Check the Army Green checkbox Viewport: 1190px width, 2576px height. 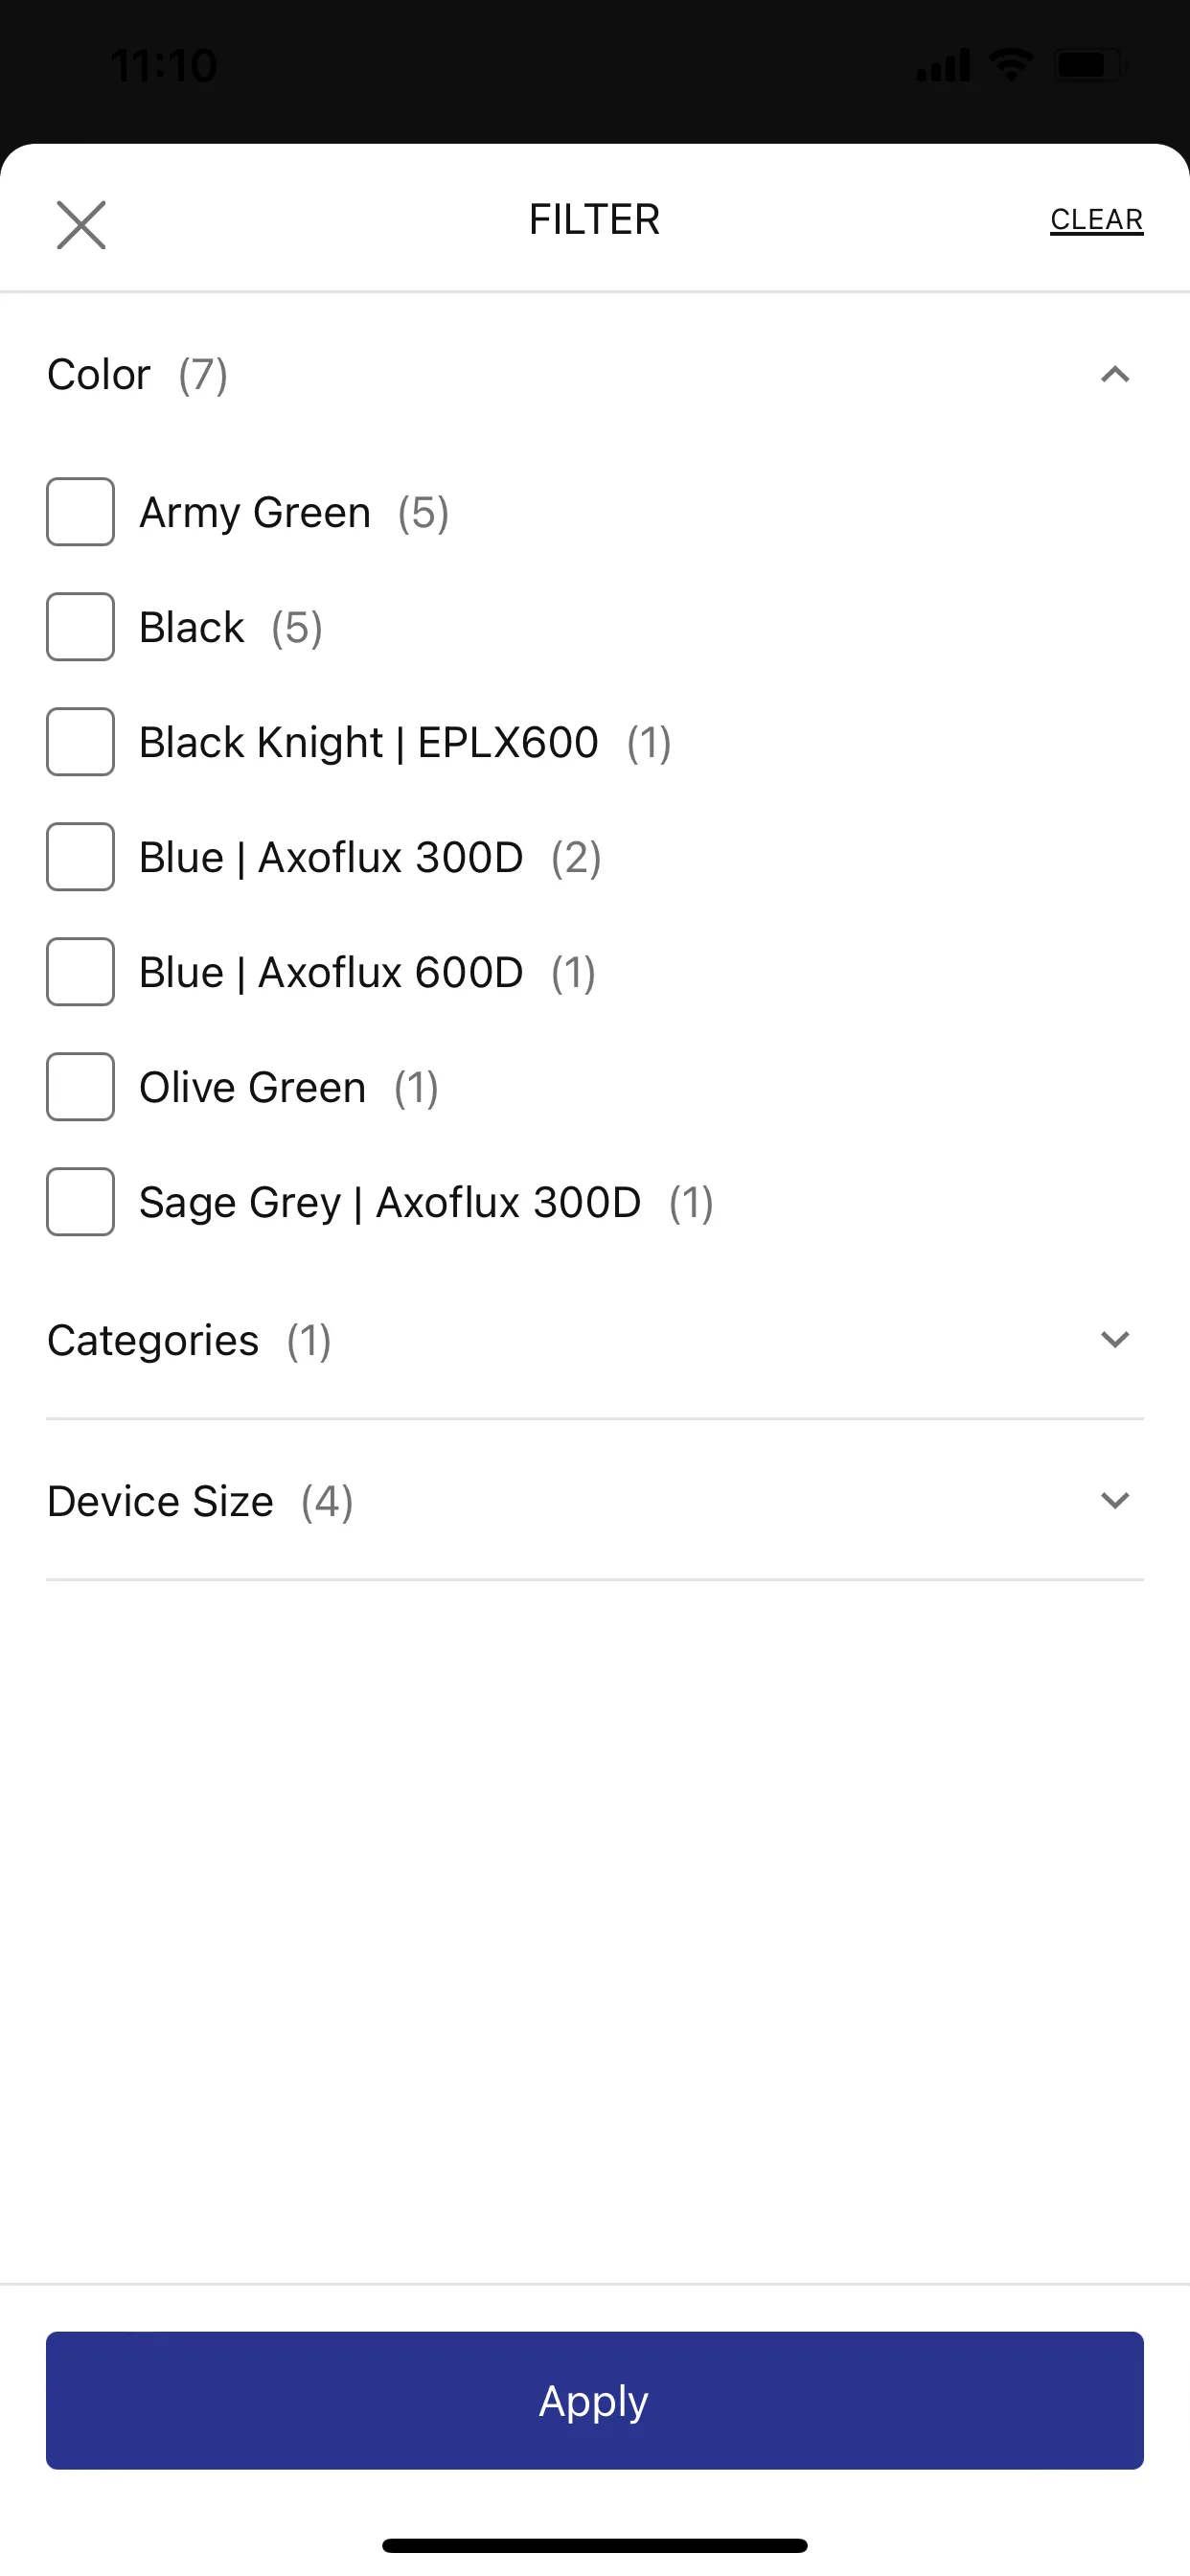[80, 512]
